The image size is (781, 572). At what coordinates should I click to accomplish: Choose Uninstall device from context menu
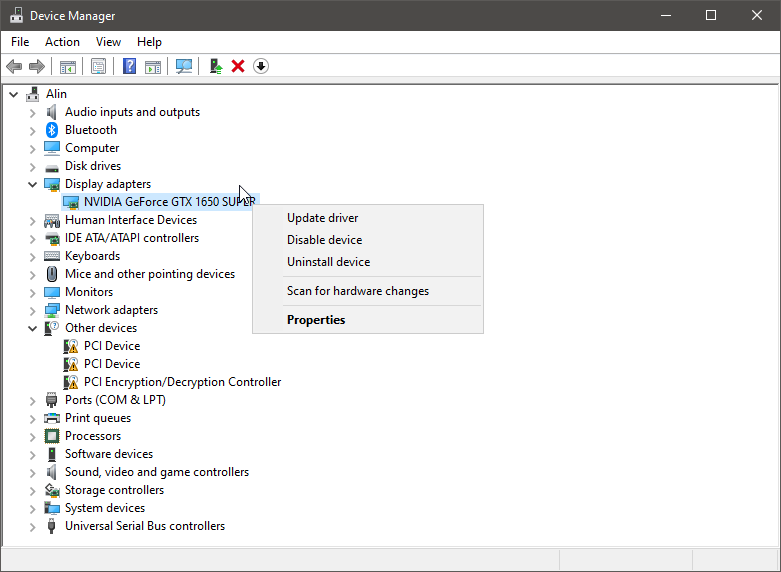368,262
